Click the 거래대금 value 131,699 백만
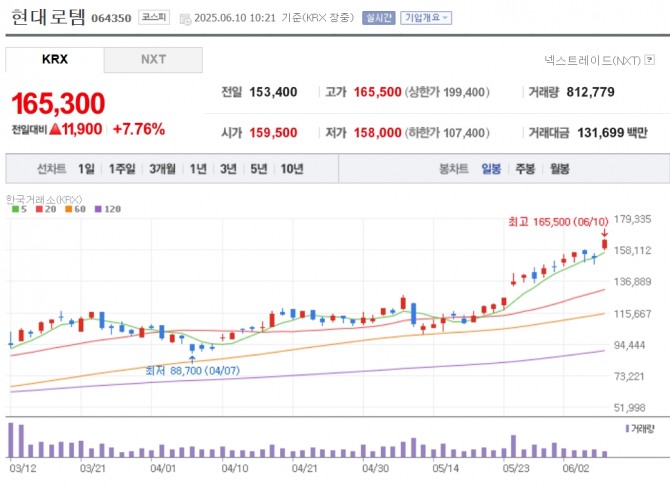This screenshot has height=492, width=670. click(612, 133)
